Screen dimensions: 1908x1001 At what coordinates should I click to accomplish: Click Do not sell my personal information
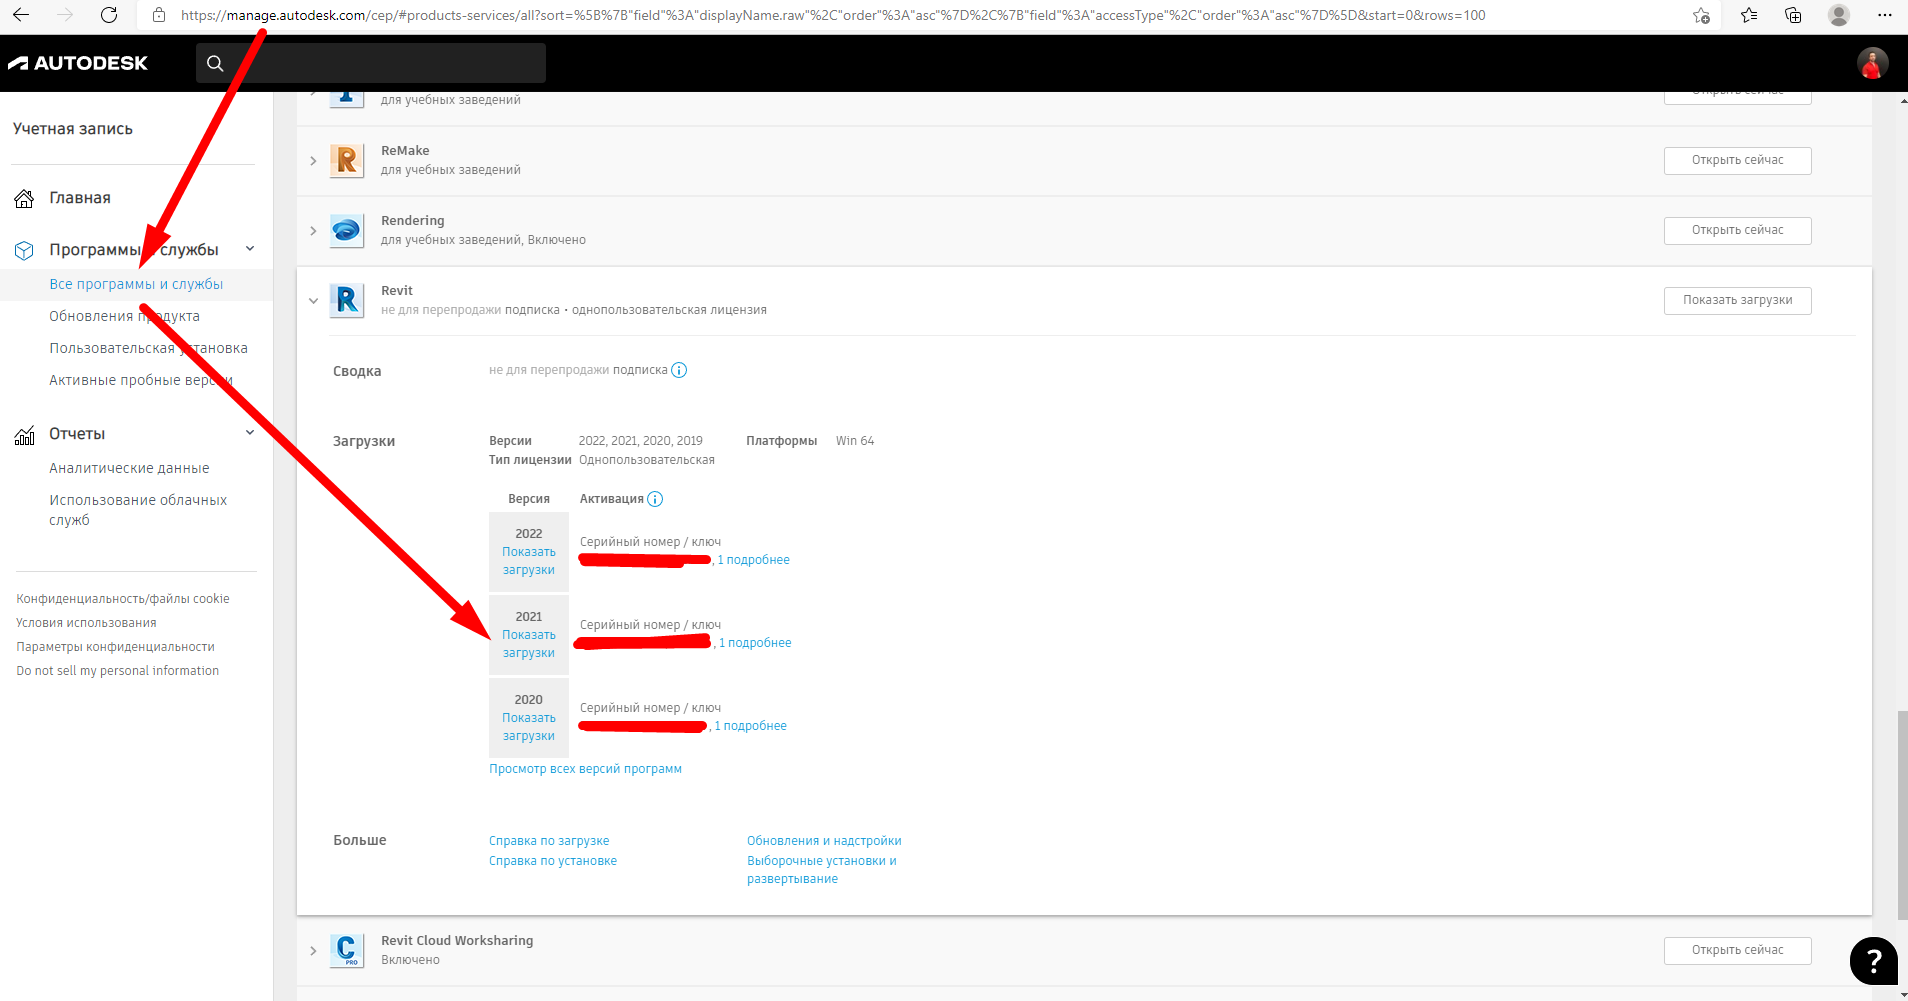pyautogui.click(x=117, y=671)
